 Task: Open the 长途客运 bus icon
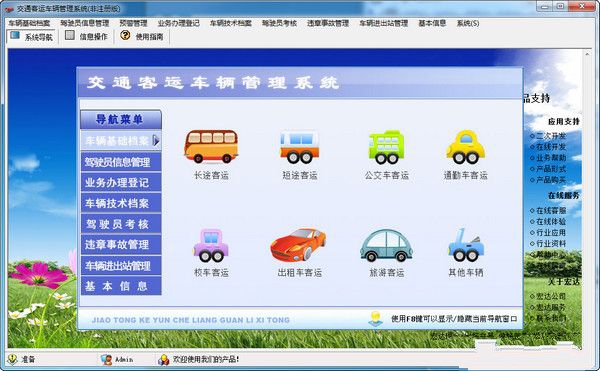point(211,146)
